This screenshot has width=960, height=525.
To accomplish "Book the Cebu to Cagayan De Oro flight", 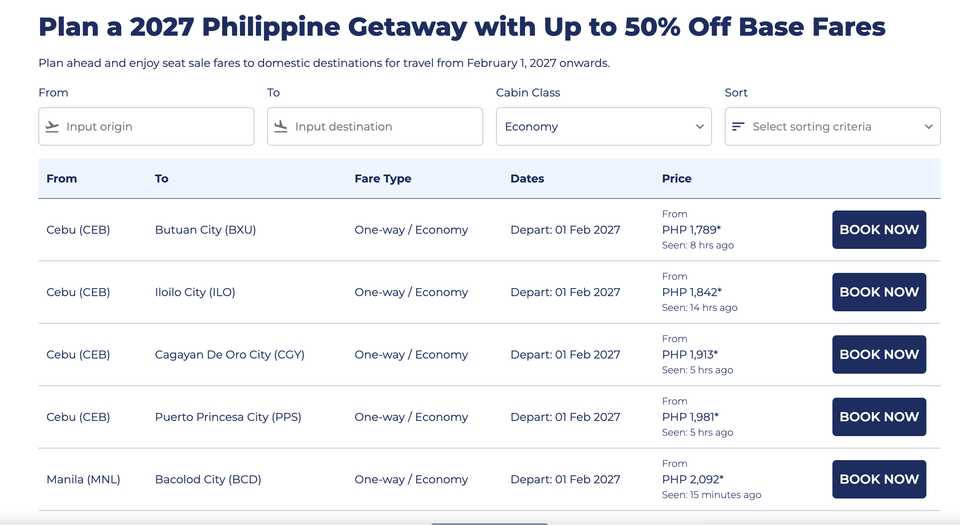I will click(x=879, y=354).
